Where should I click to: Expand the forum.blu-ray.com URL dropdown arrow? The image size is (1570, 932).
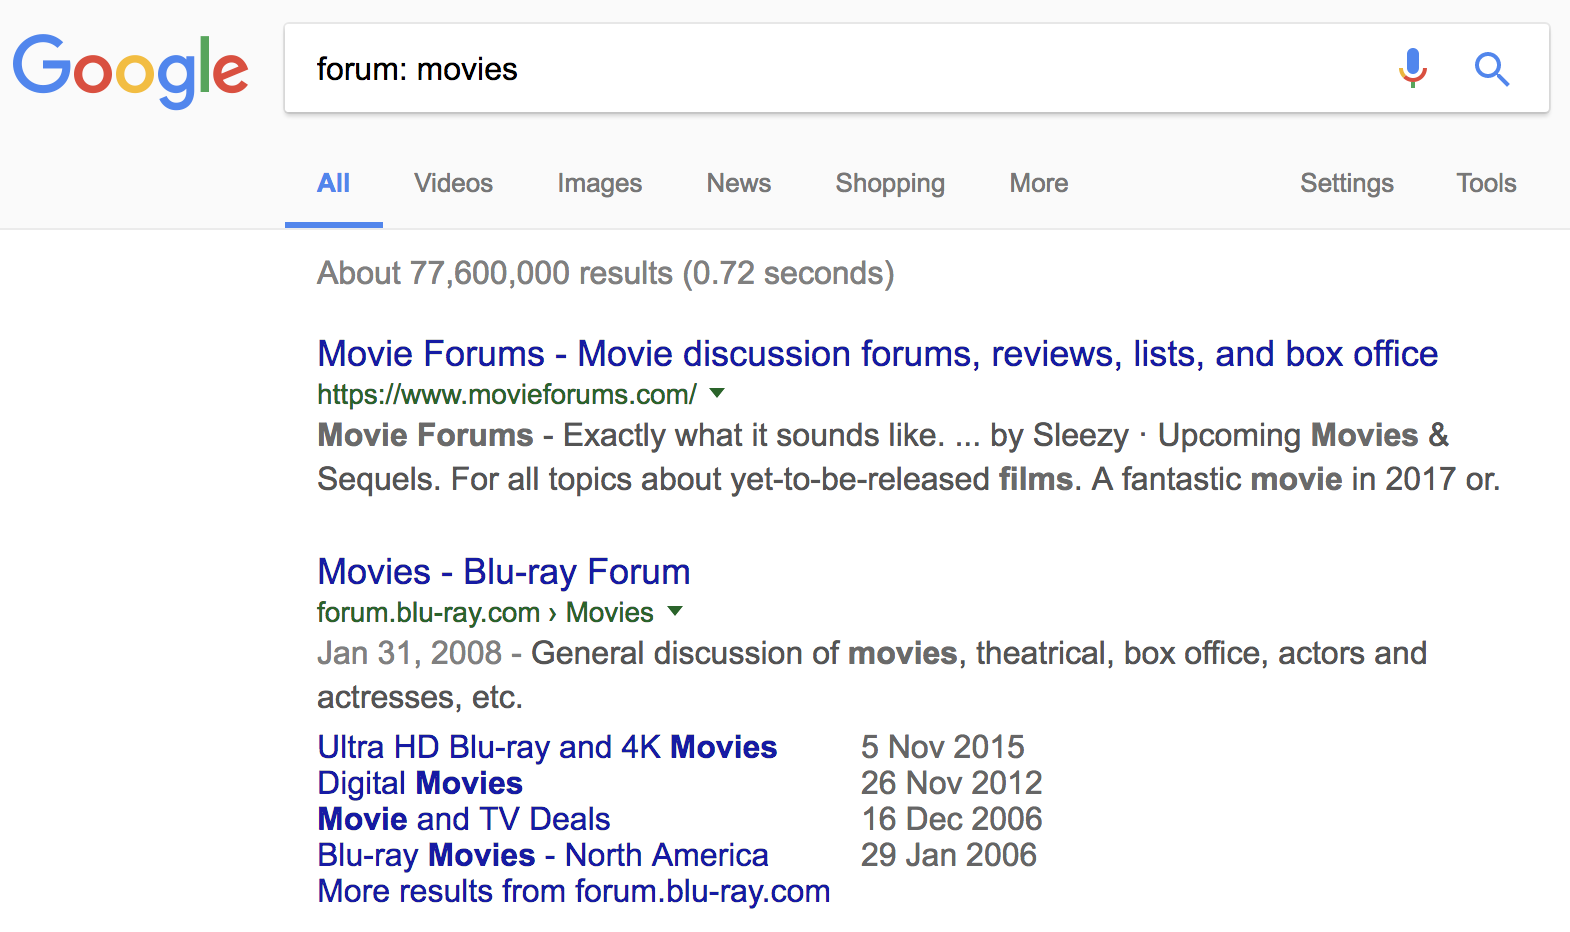click(675, 611)
